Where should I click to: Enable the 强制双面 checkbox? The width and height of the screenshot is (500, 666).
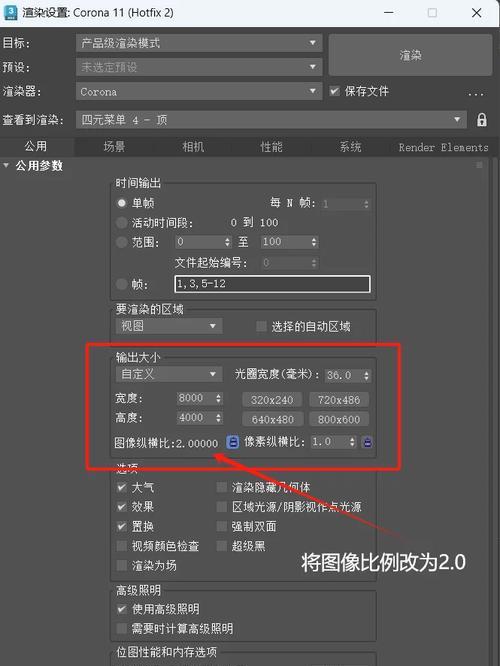pyautogui.click(x=221, y=526)
